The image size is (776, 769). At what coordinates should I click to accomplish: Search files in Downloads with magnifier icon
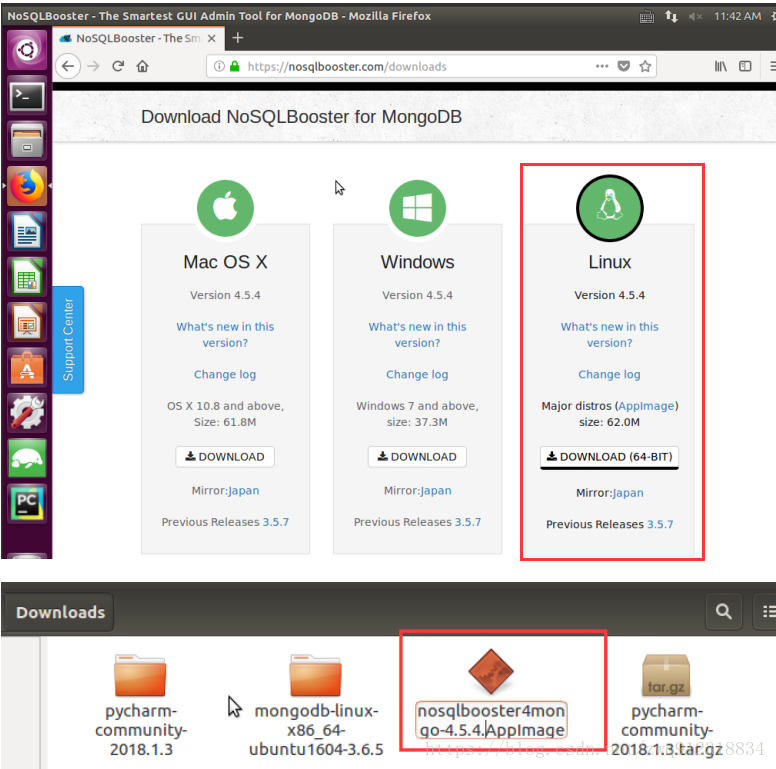723,610
